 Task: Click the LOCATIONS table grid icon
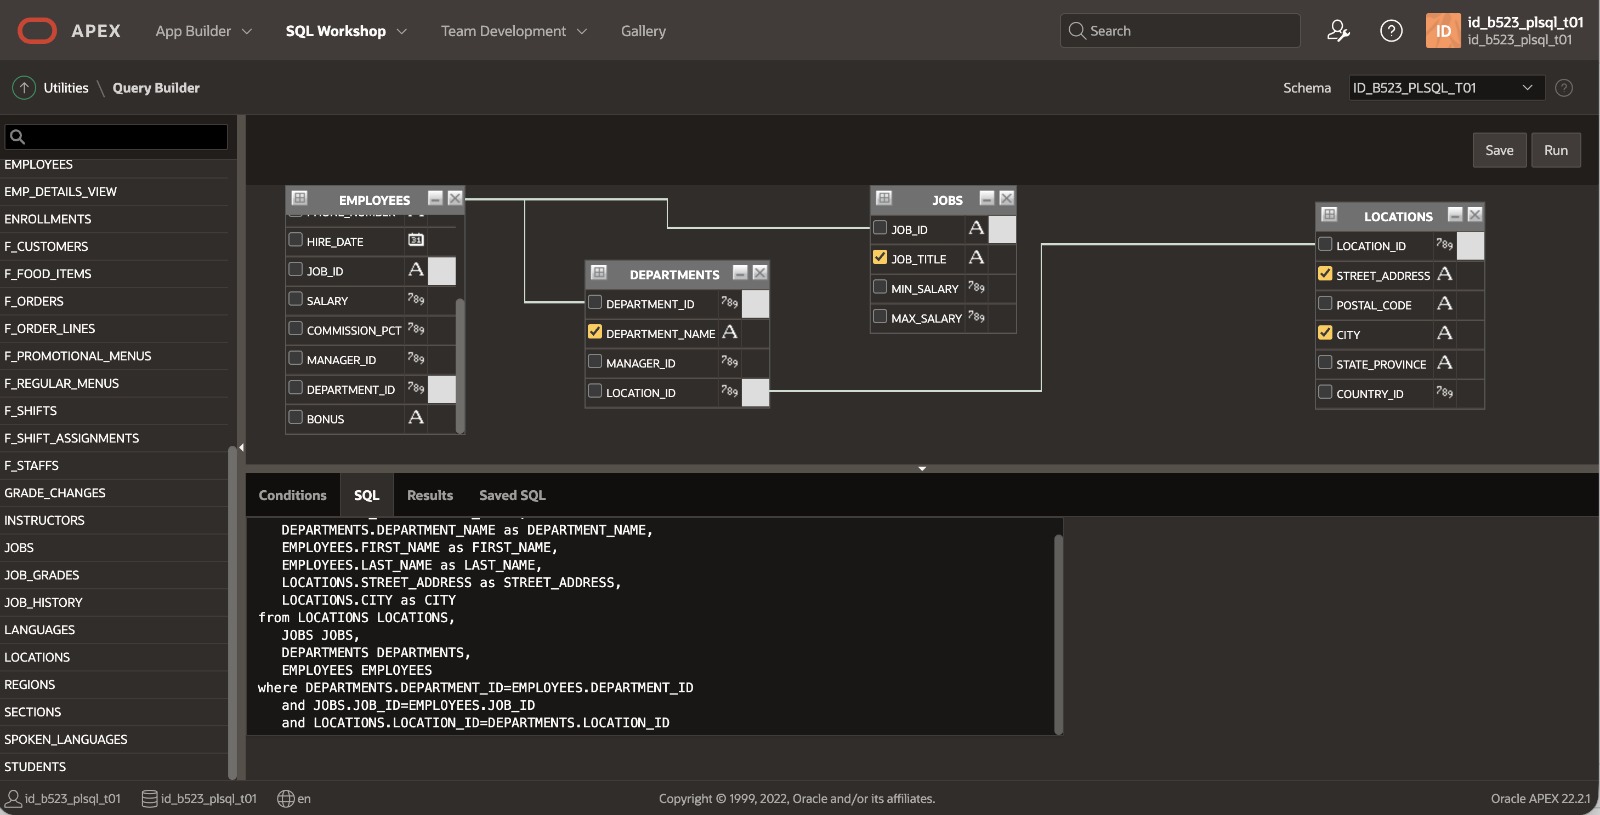pyautogui.click(x=1329, y=214)
